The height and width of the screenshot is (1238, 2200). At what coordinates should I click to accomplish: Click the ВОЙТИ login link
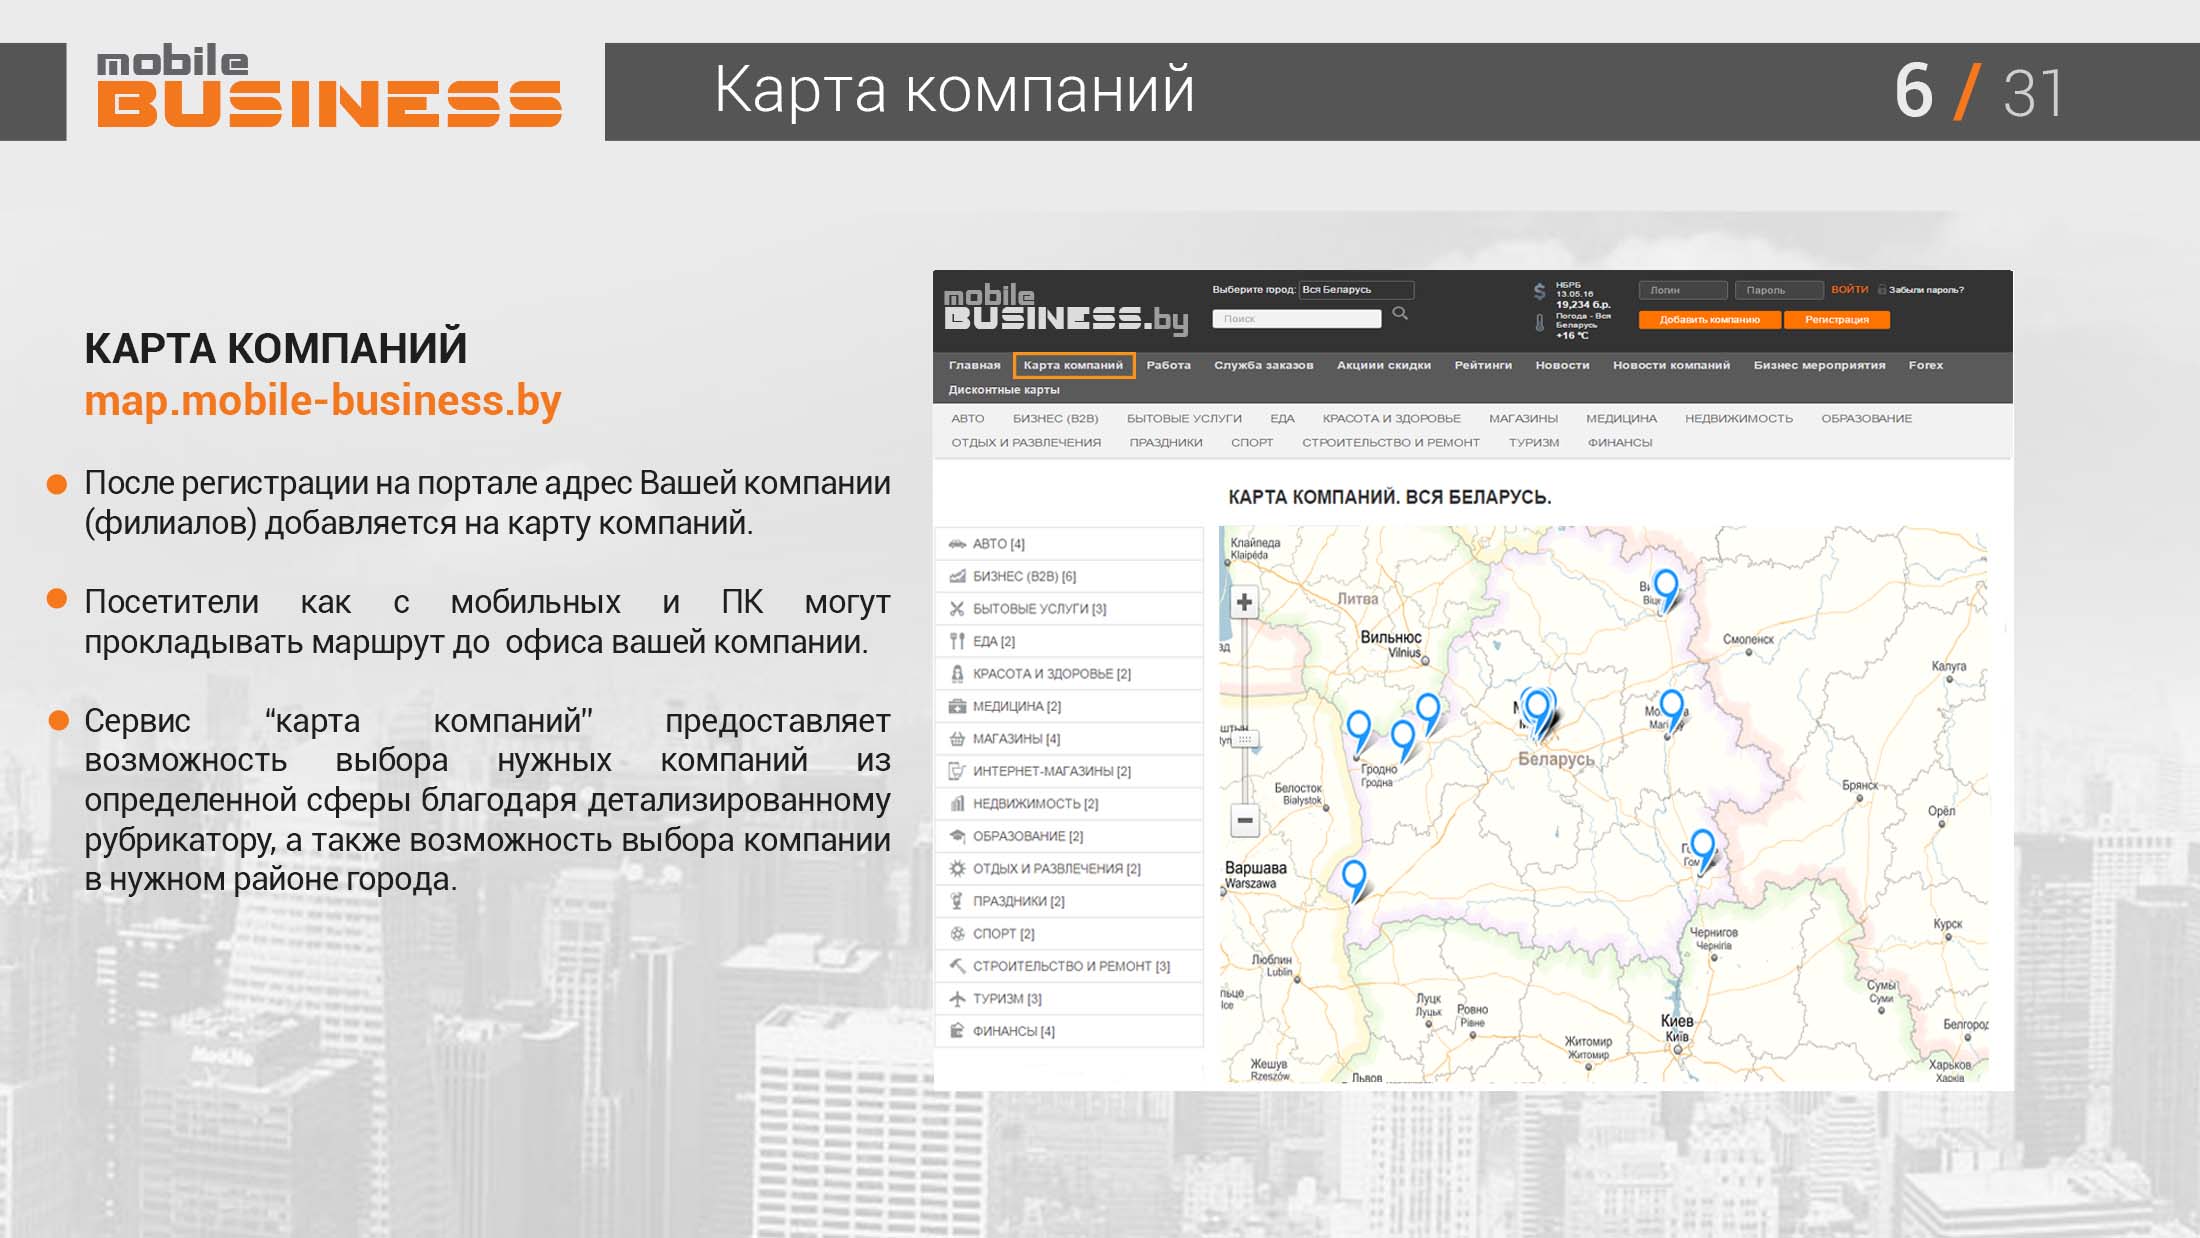[1849, 290]
